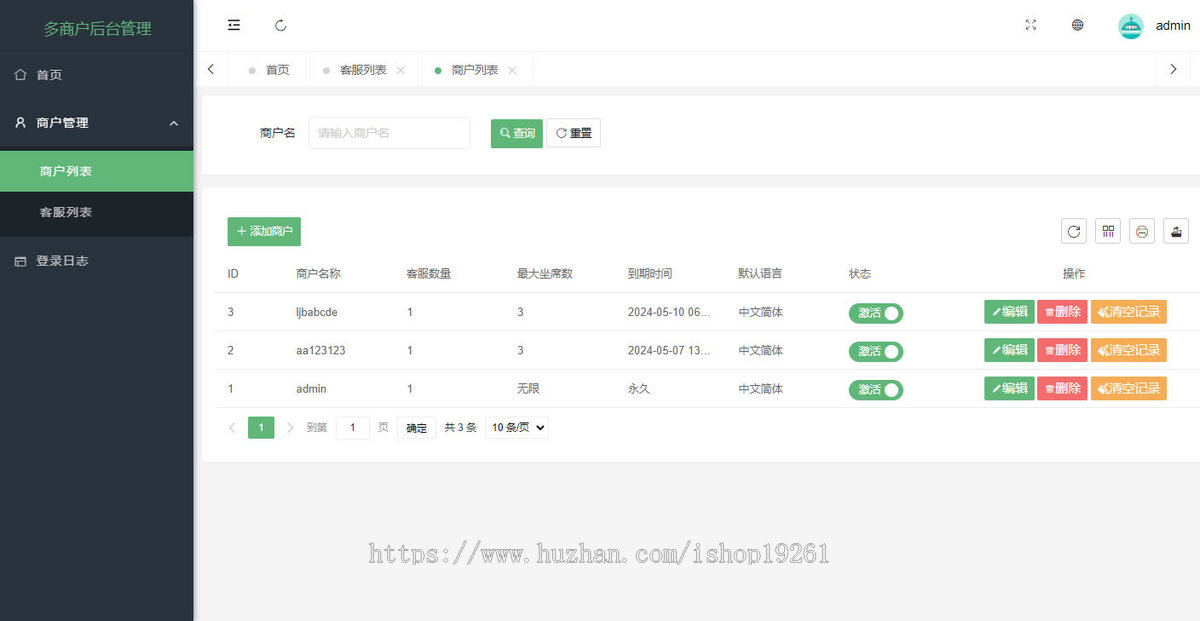Refresh the table with the reload icon
The height and width of the screenshot is (621, 1200).
(1074, 231)
